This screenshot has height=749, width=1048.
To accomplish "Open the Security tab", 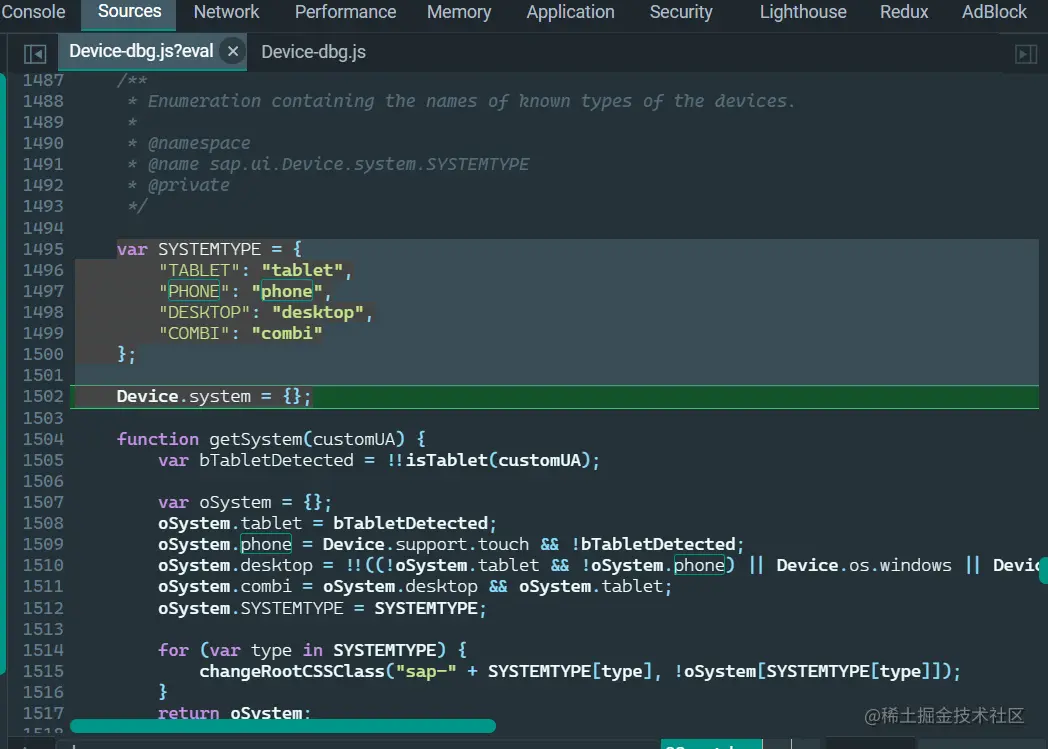I will coord(681,12).
